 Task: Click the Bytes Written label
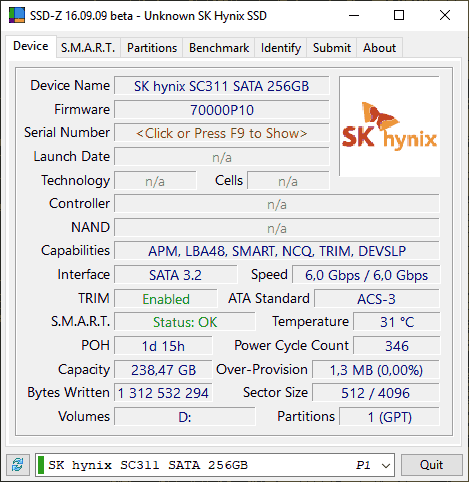coord(68,392)
